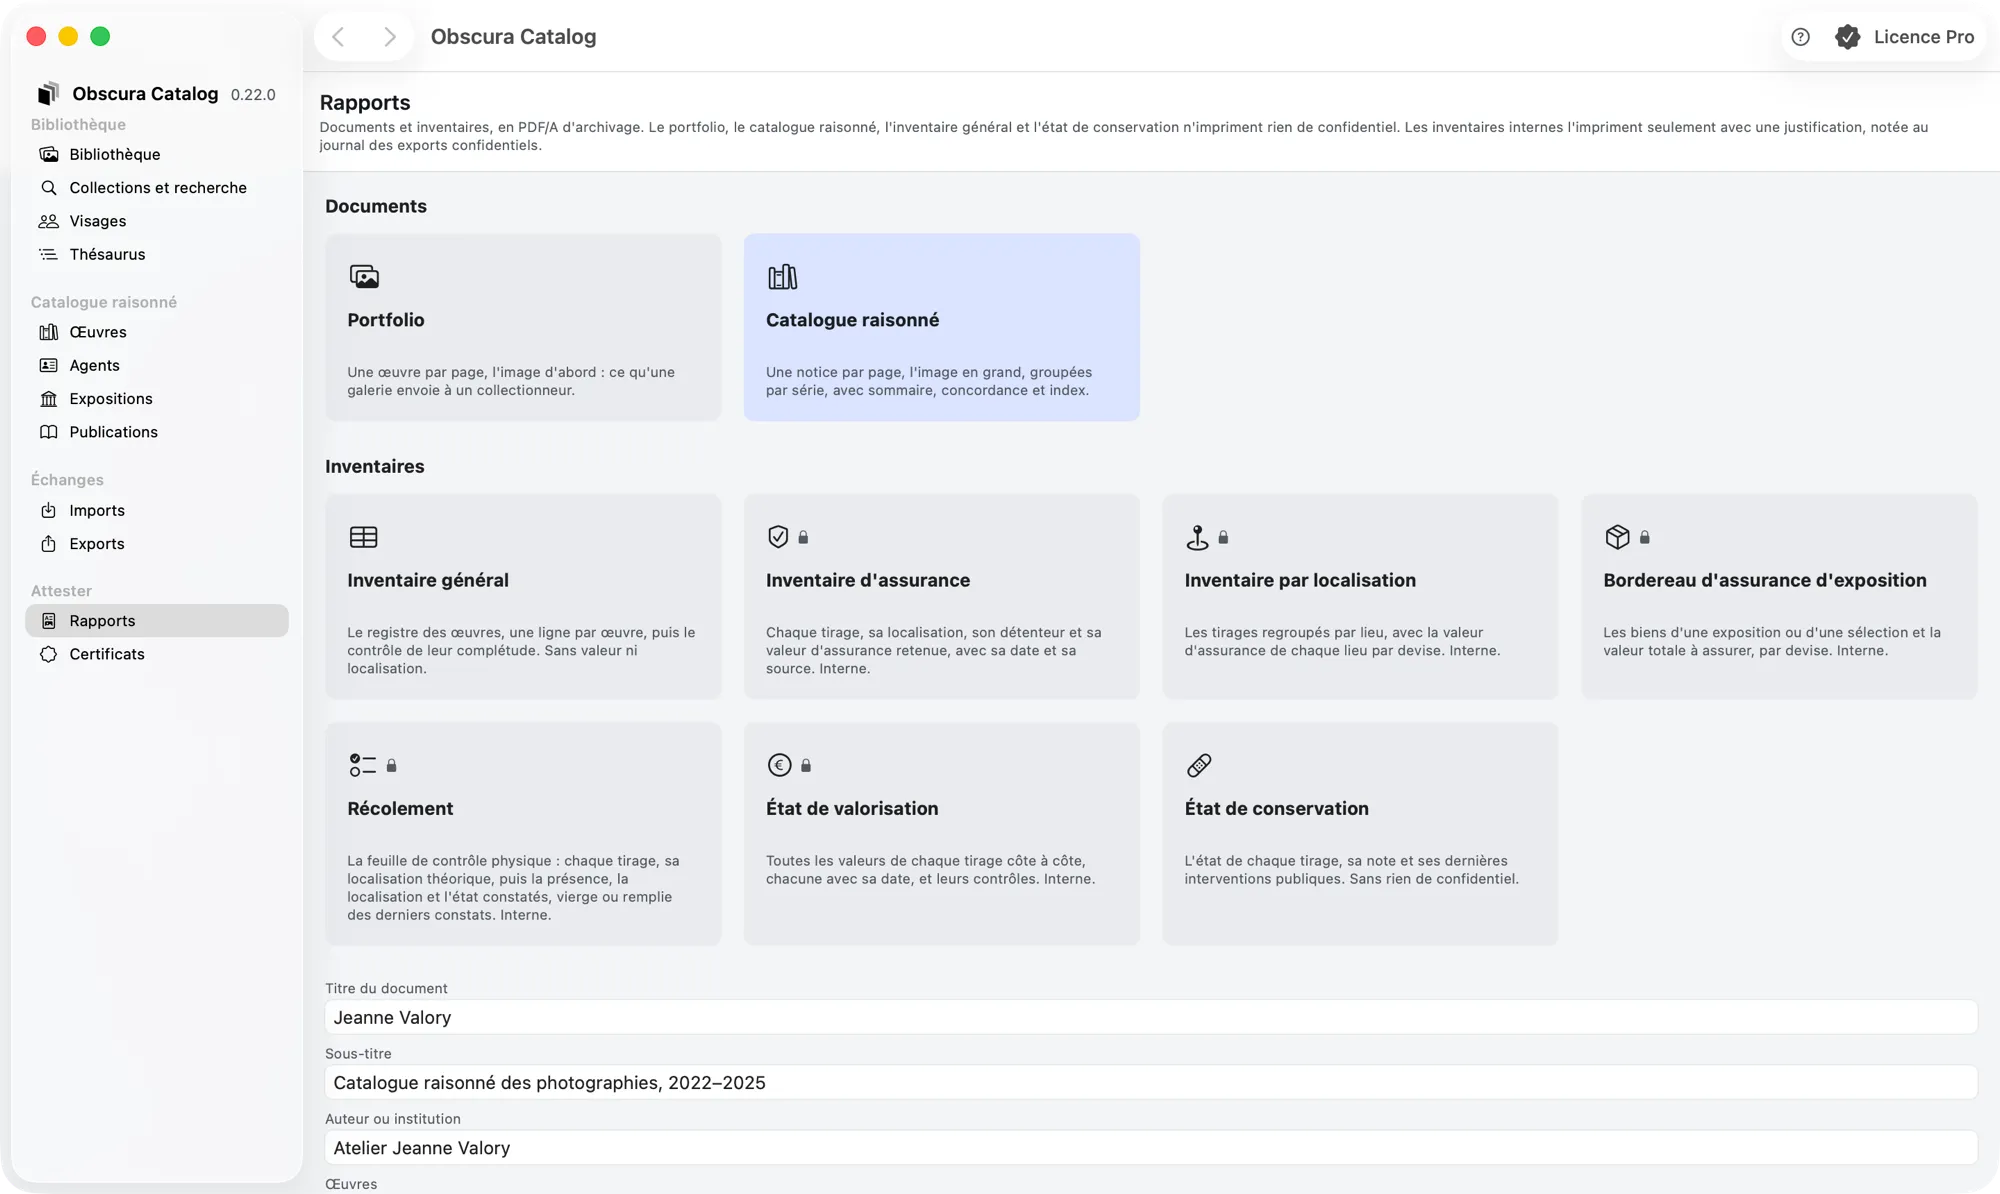Image resolution: width=2000 pixels, height=1194 pixels.
Task: Choose the État de conservation card
Action: tap(1360, 834)
